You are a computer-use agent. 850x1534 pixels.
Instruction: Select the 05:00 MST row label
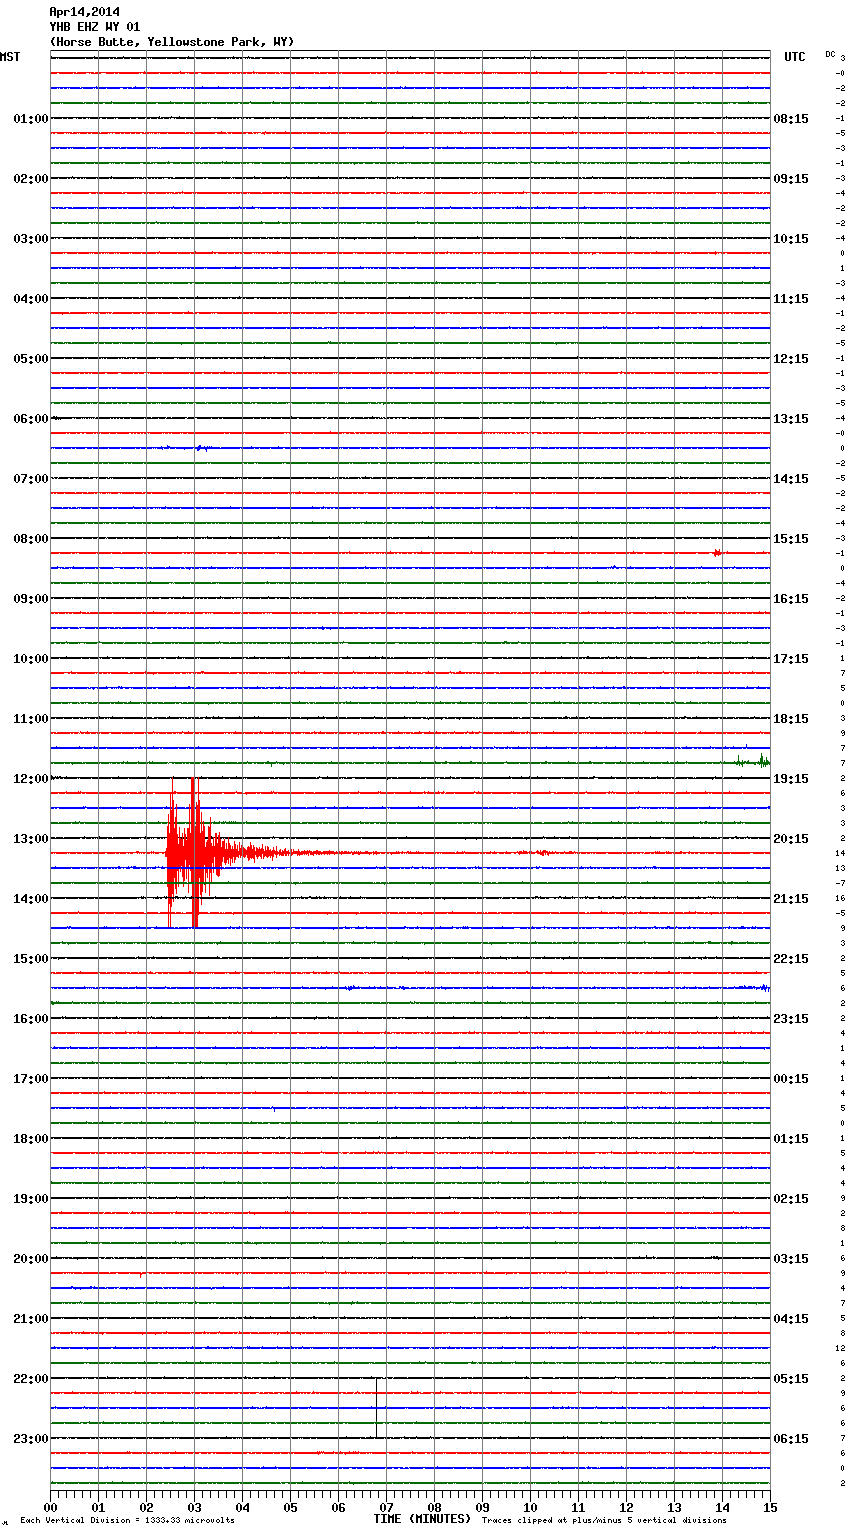tap(31, 359)
